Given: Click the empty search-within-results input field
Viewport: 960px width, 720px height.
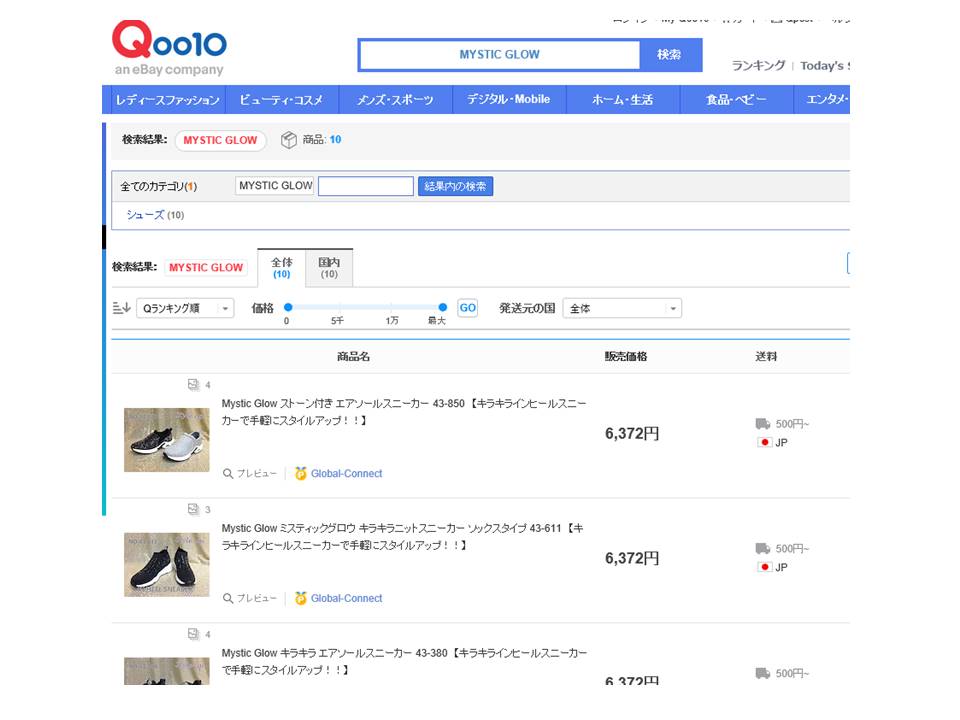Looking at the screenshot, I should click(366, 186).
